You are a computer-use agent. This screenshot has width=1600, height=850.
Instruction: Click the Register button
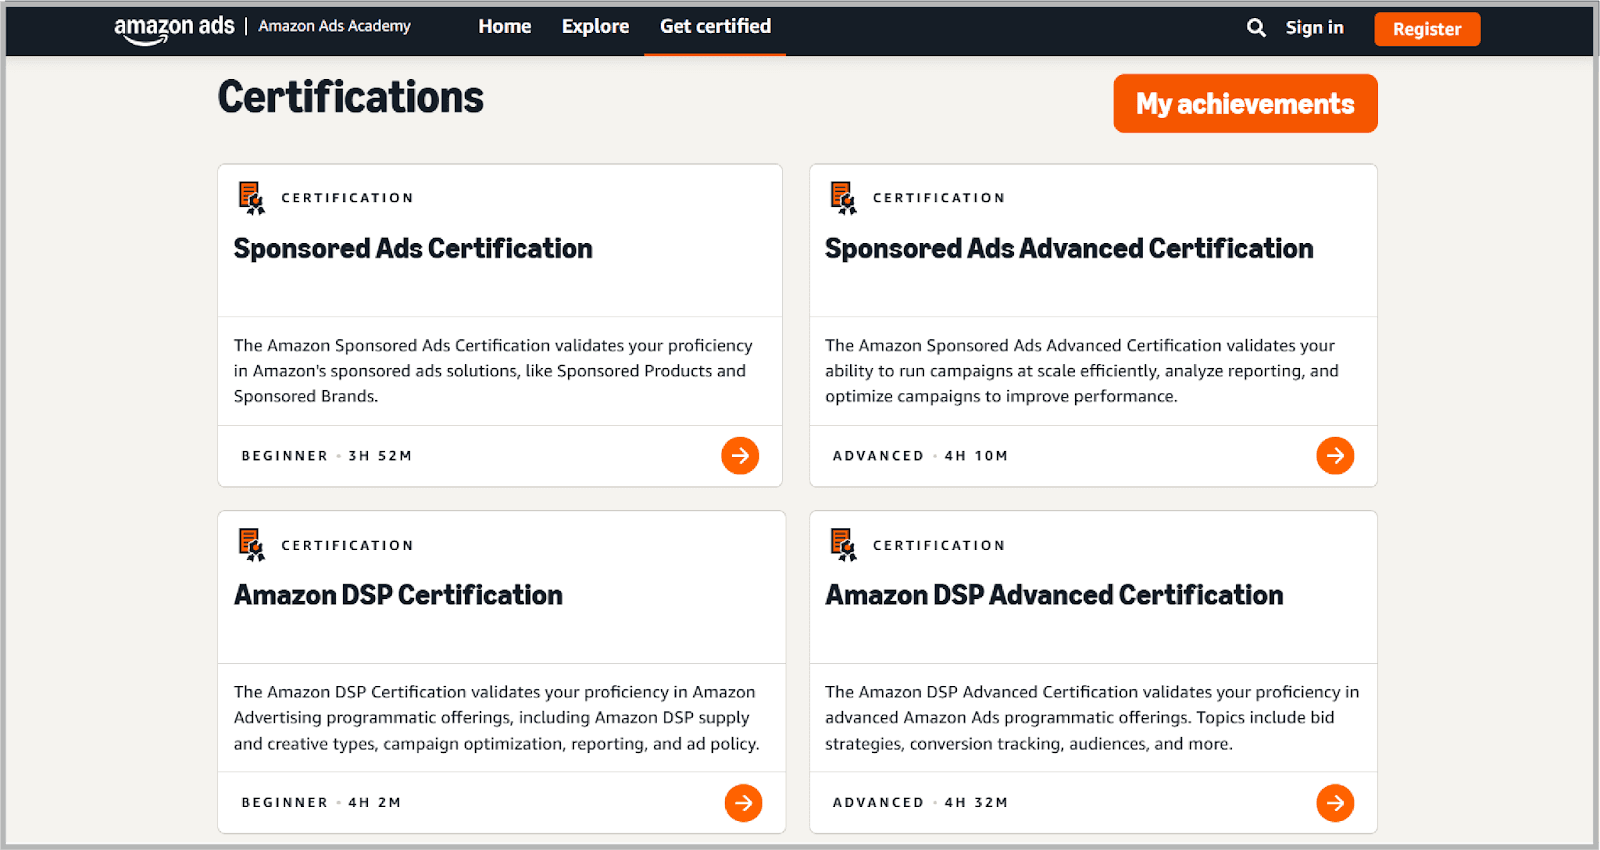(x=1427, y=29)
